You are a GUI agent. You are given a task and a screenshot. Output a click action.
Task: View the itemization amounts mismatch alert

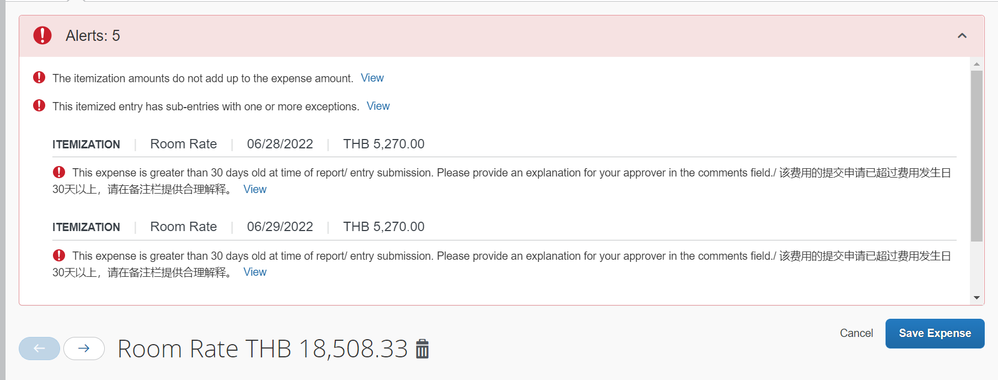(x=372, y=78)
